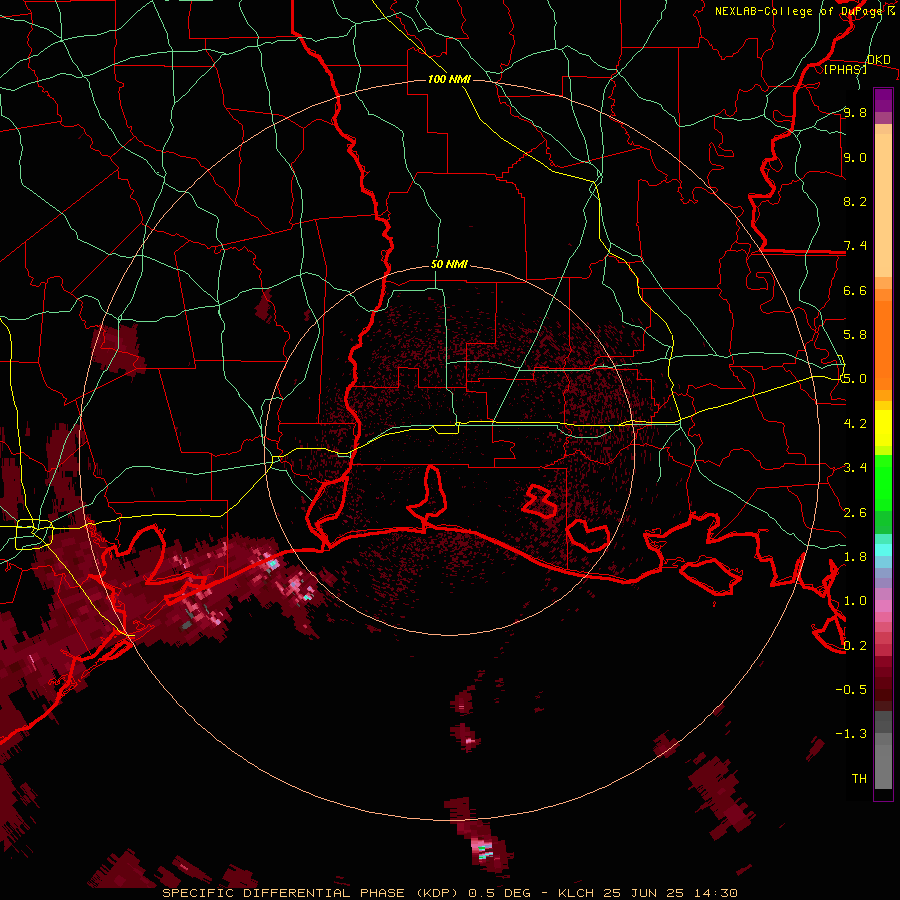Click the orange segment of the color bar

coord(883,344)
